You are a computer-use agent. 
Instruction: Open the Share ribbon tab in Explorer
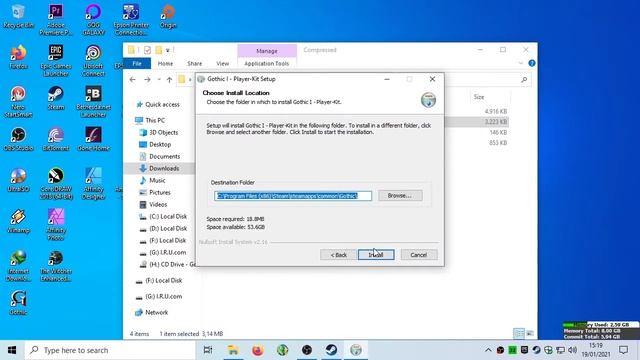(x=195, y=63)
